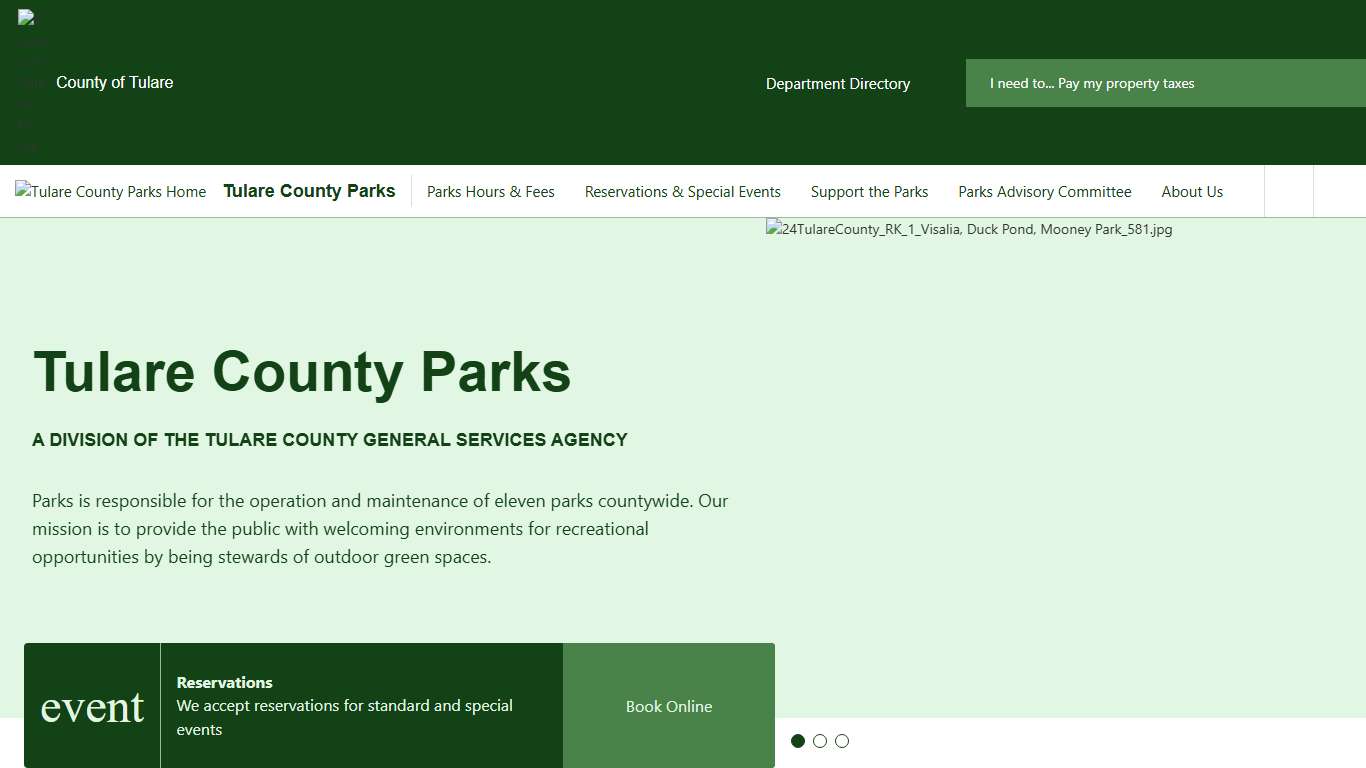This screenshot has width=1366, height=768.
Task: Click the event calendar graphic panel
Action: tap(91, 705)
